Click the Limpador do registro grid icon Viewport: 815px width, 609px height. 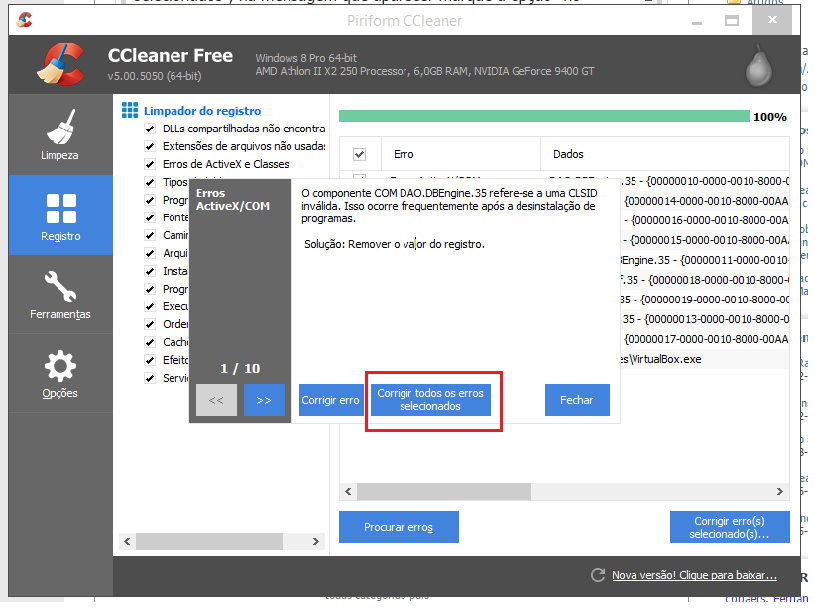point(130,111)
